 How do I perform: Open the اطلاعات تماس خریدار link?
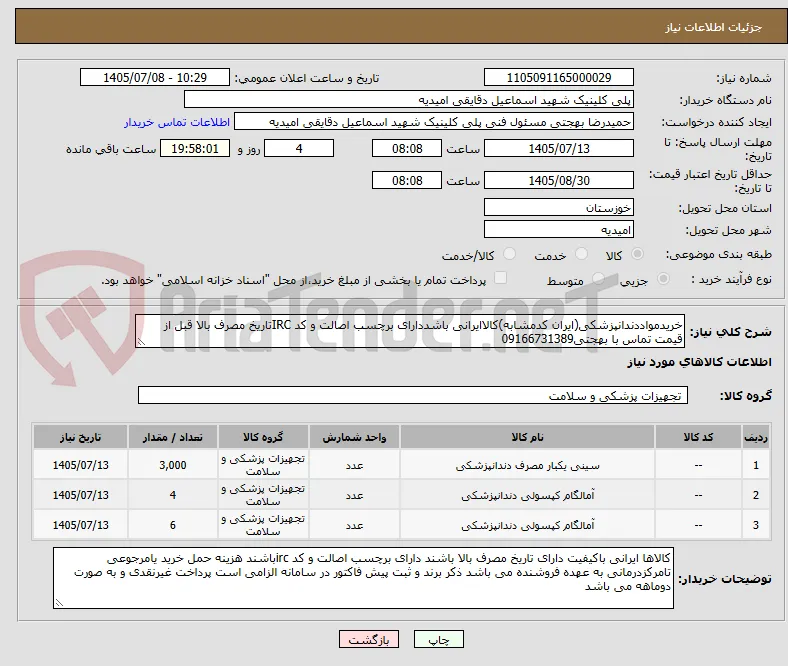pos(177,122)
